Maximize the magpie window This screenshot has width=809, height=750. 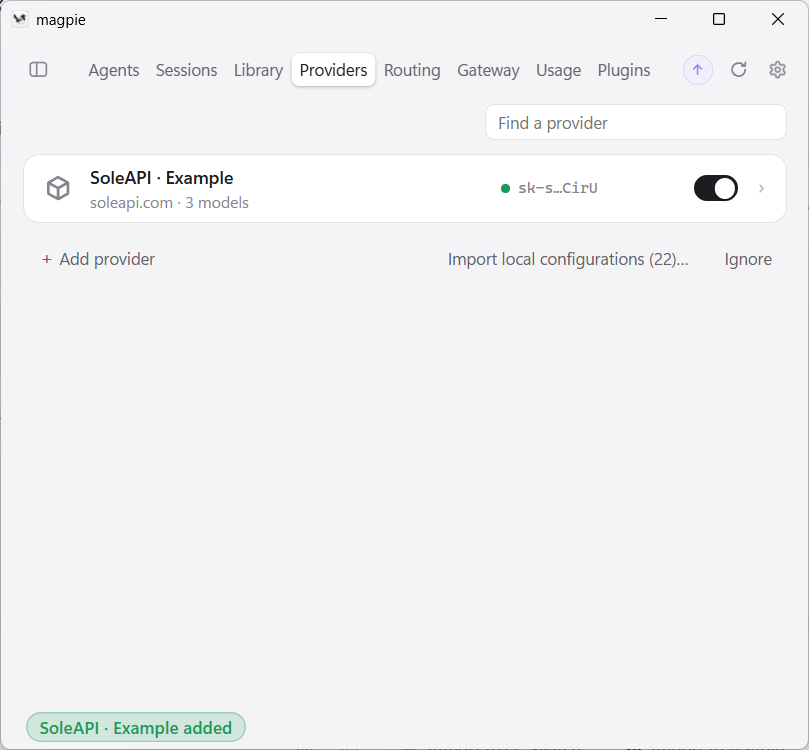coord(719,19)
